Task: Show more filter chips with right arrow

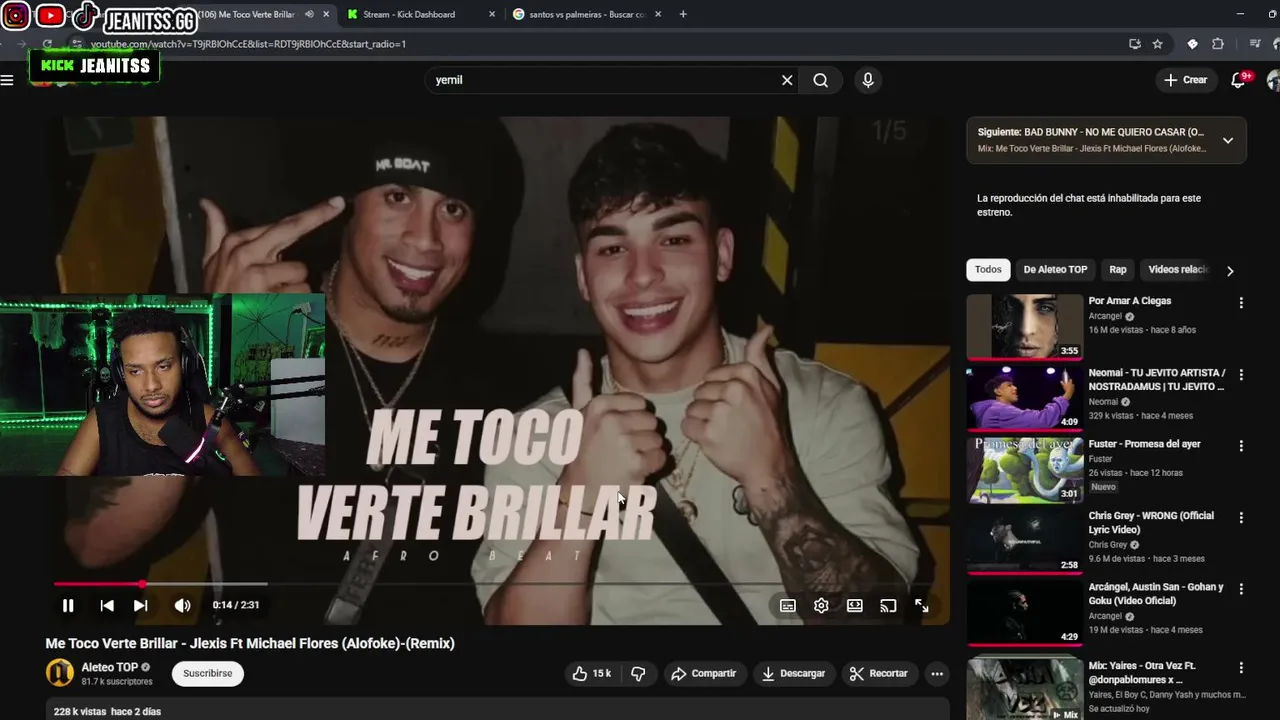Action: point(1230,270)
